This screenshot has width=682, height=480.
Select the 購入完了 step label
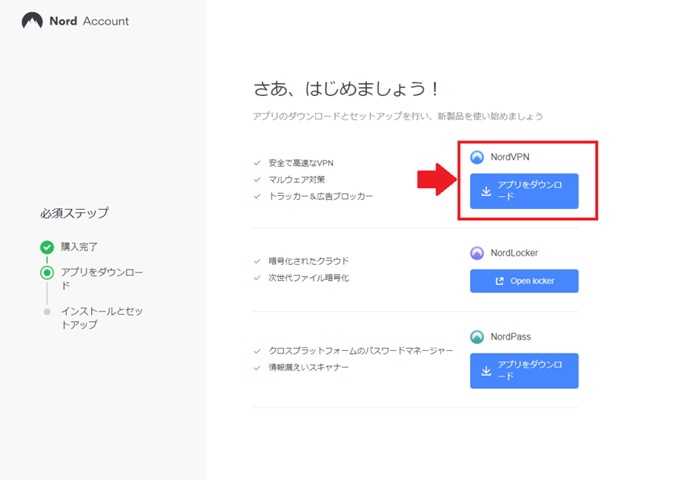pyautogui.click(x=79, y=247)
